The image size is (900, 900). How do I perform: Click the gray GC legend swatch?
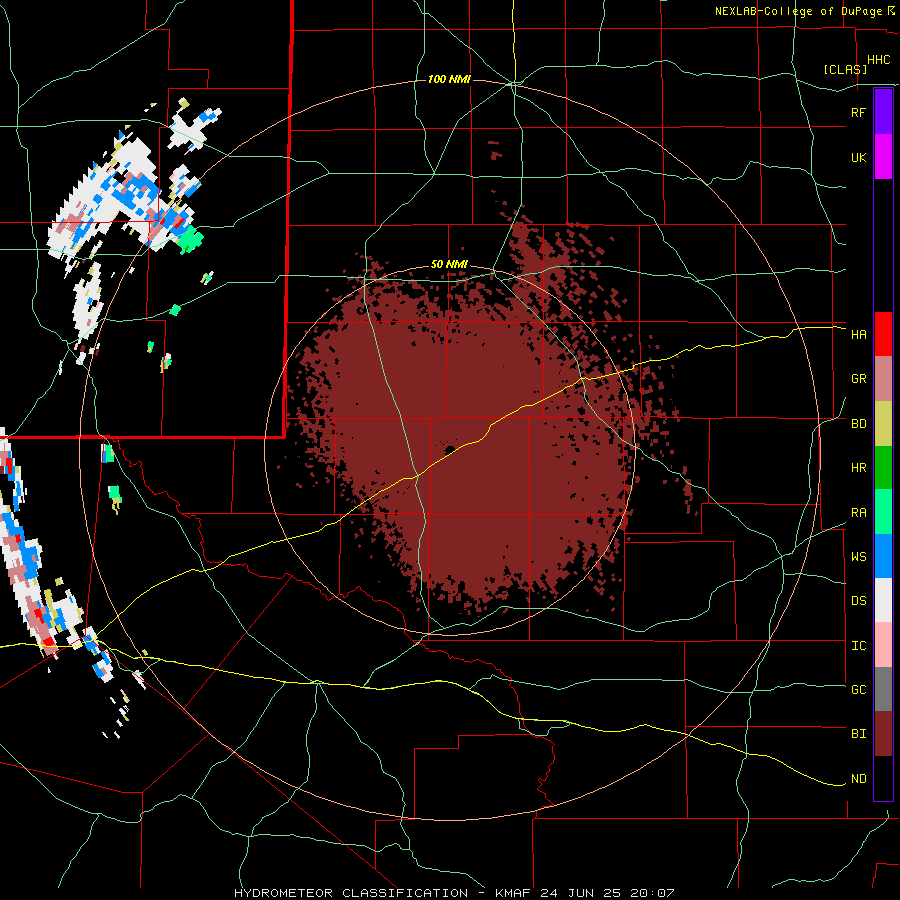click(x=883, y=689)
